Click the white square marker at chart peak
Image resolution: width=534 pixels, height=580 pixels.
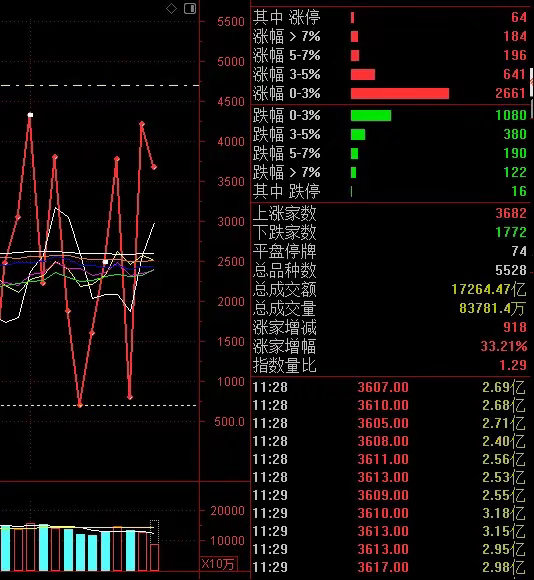point(30,115)
